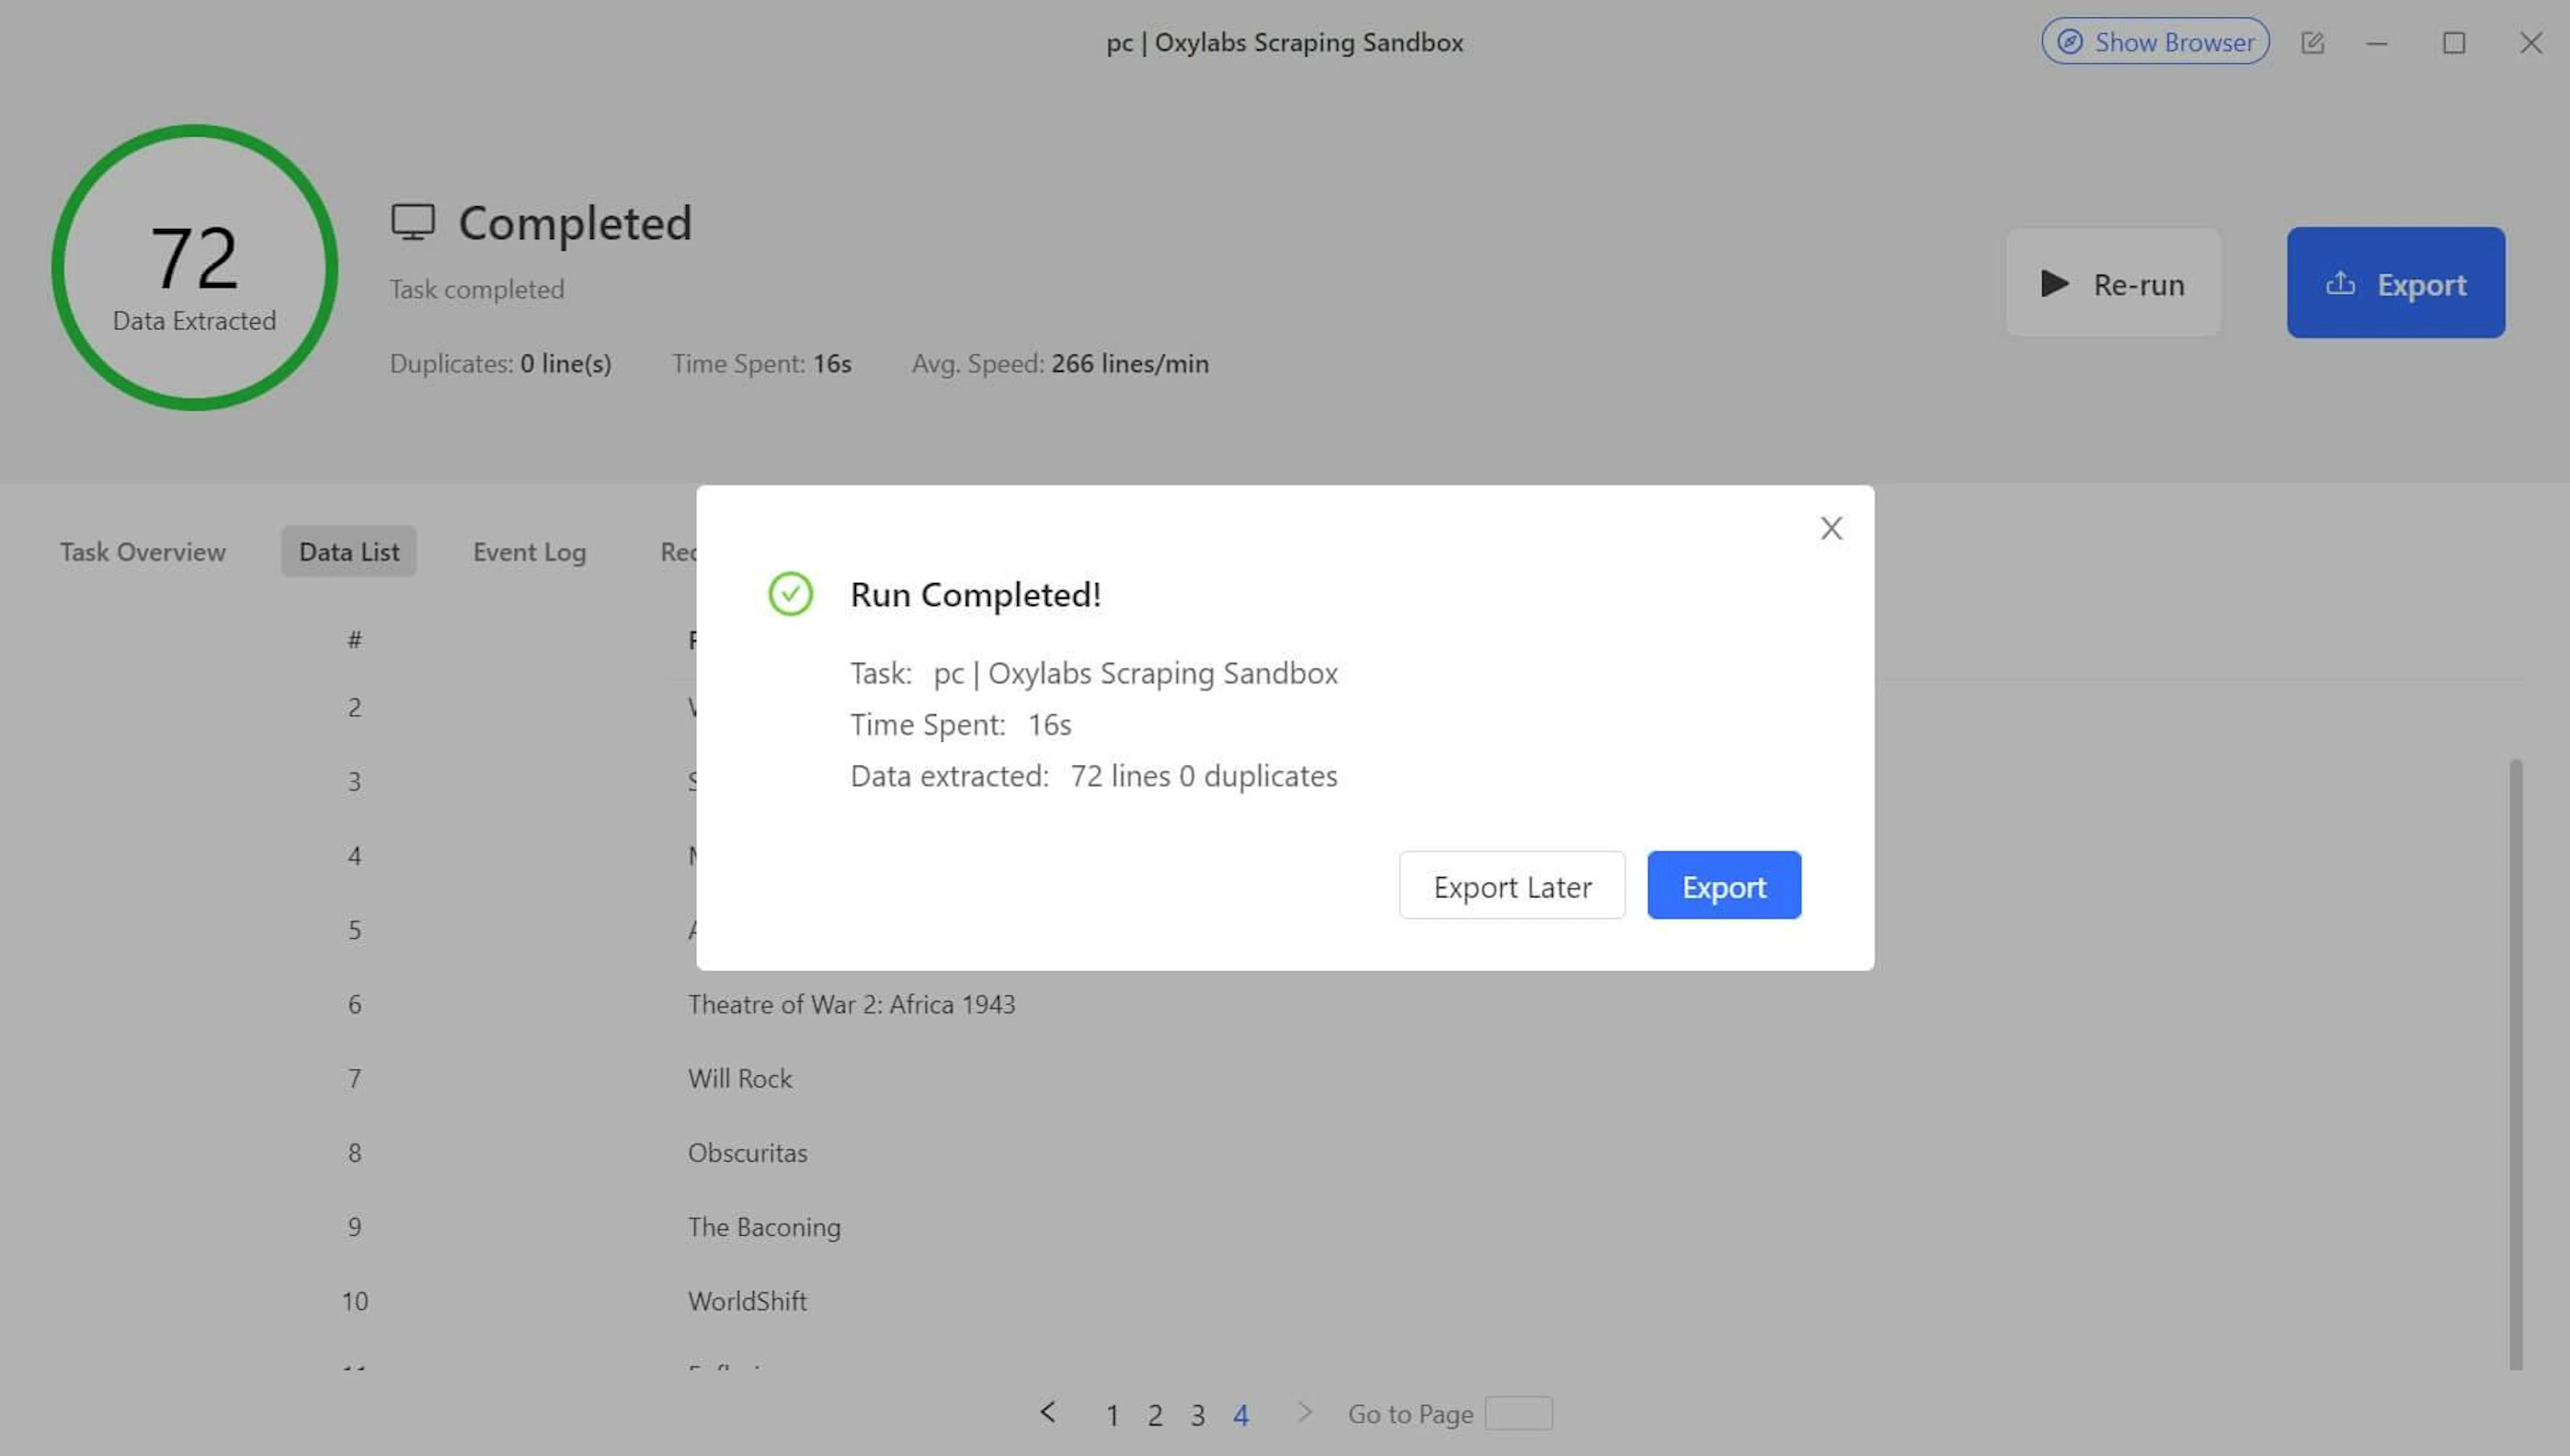Click the dialog's 'Data extracted: 72 lines 0 duplicates' line
2570x1456 pixels.
(1094, 776)
